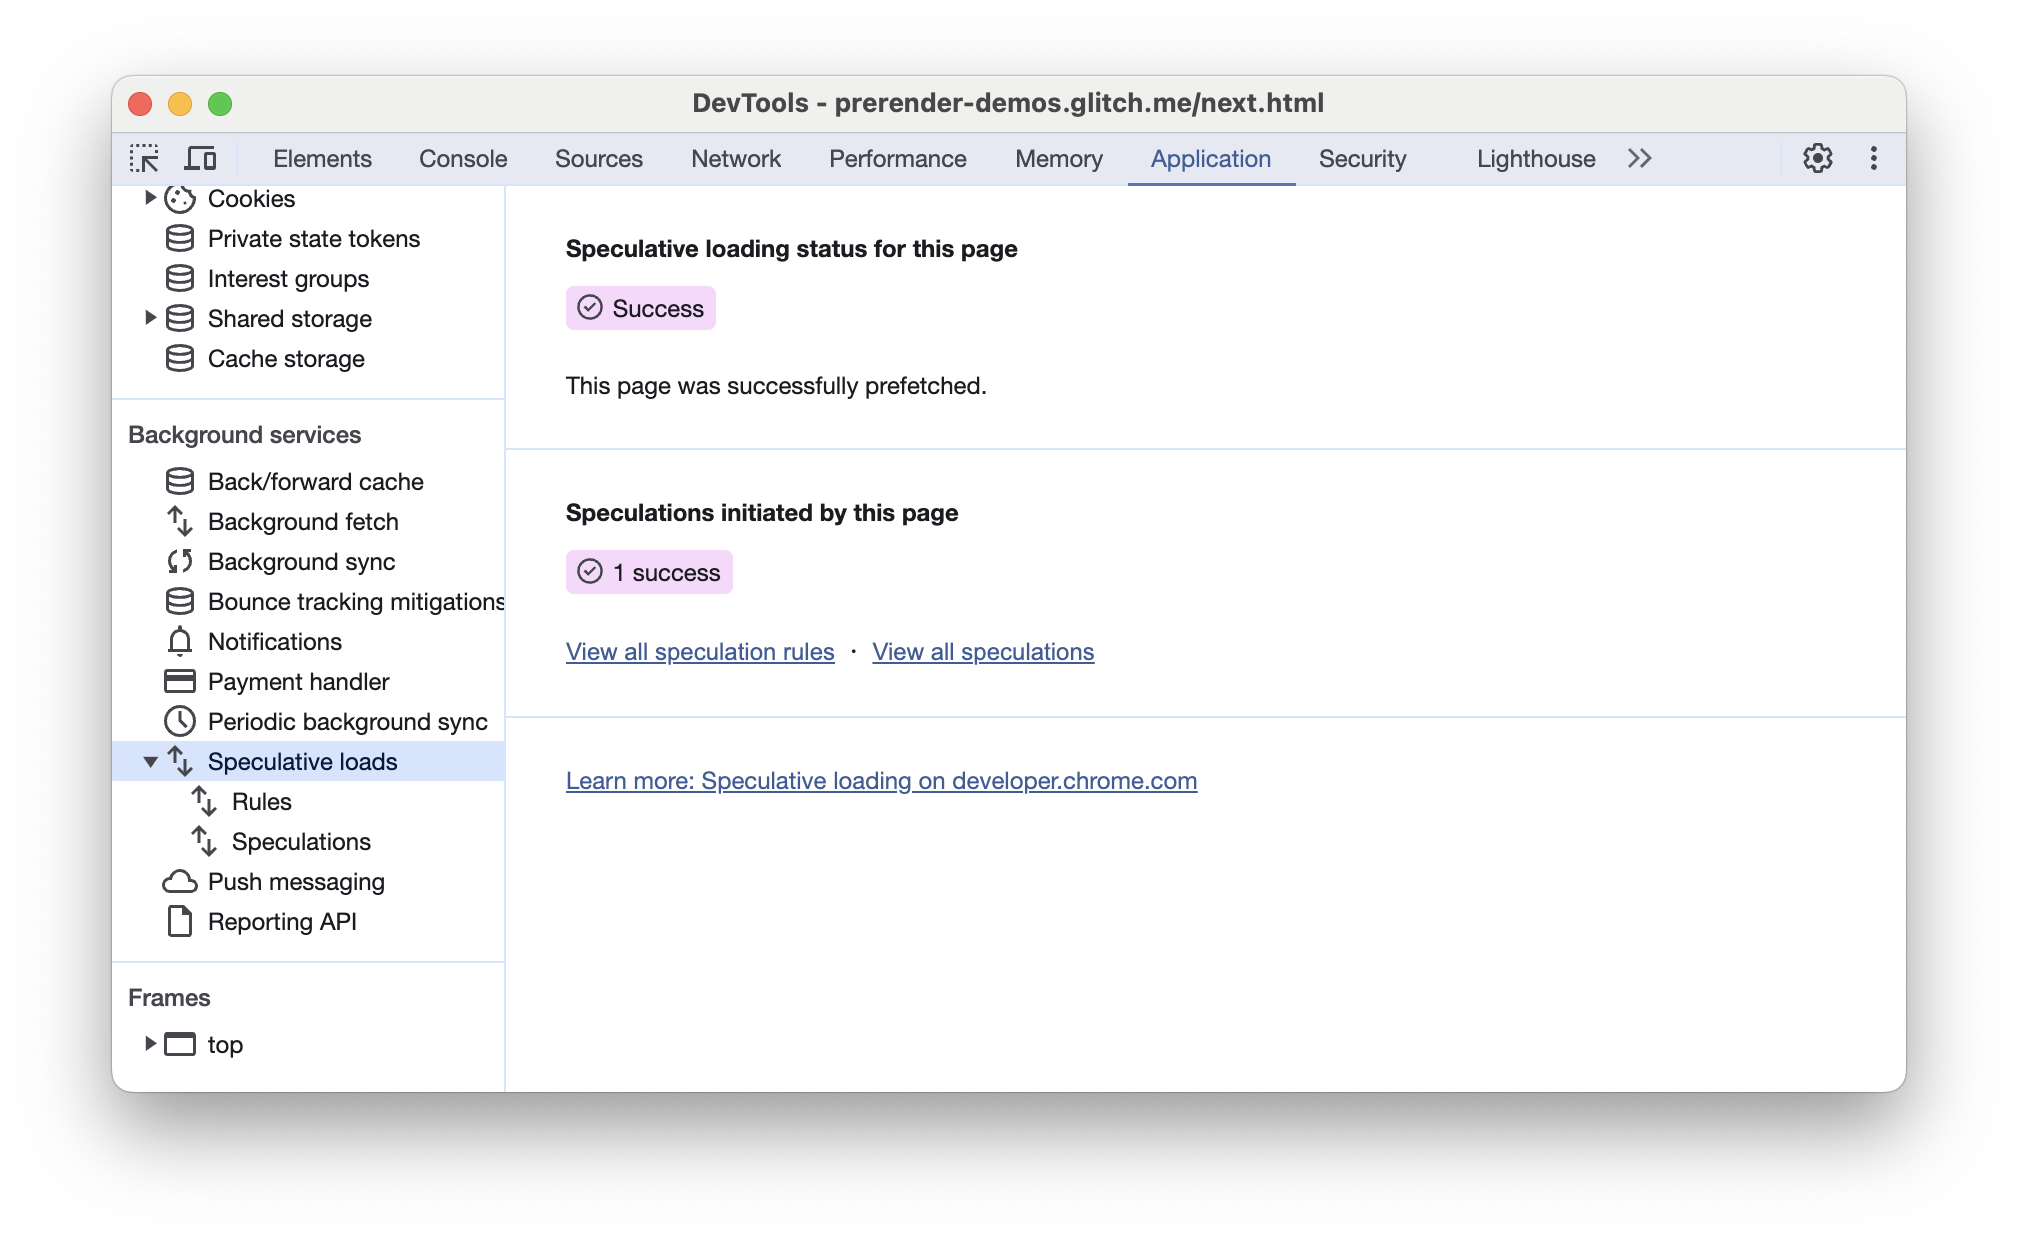Open the Speculations sub-item
2018x1240 pixels.
303,842
